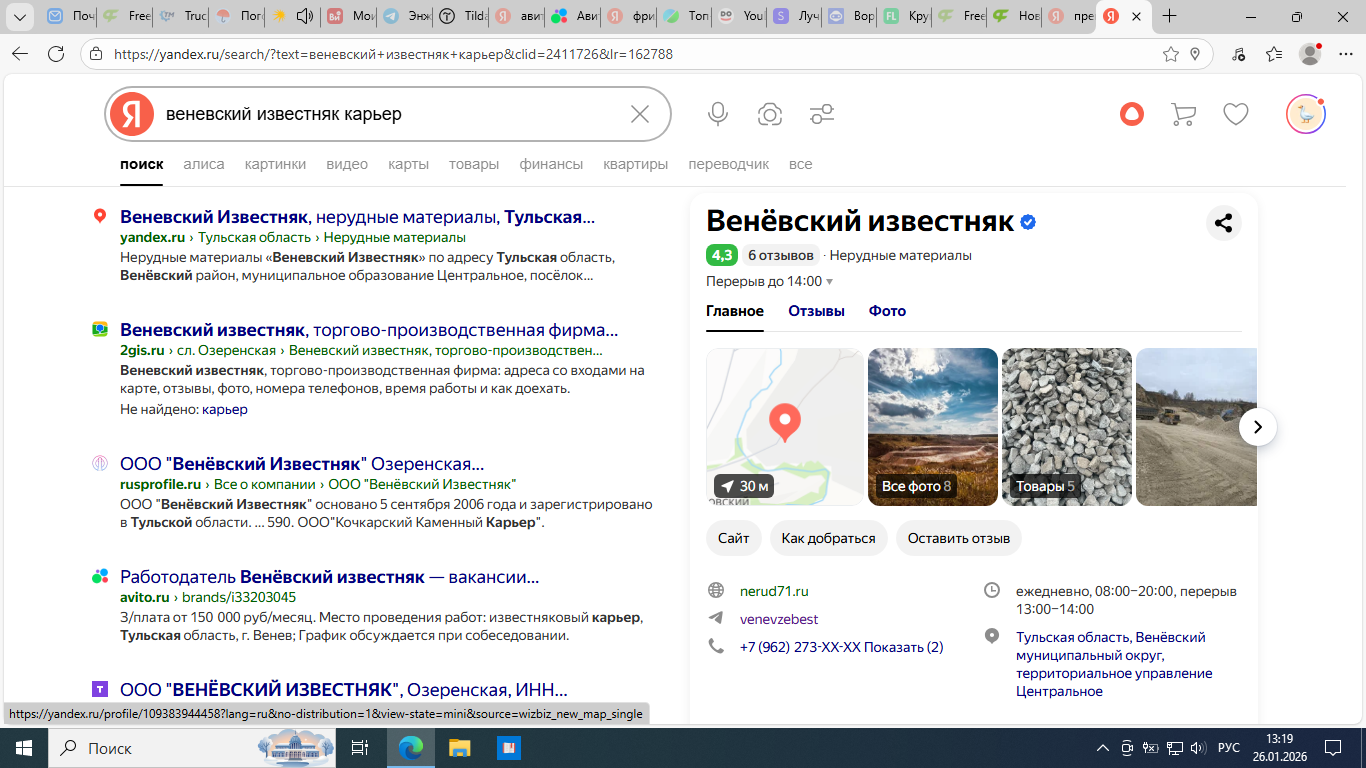The image size is (1366, 768).
Task: Open the shopping cart icon
Action: coord(1183,114)
